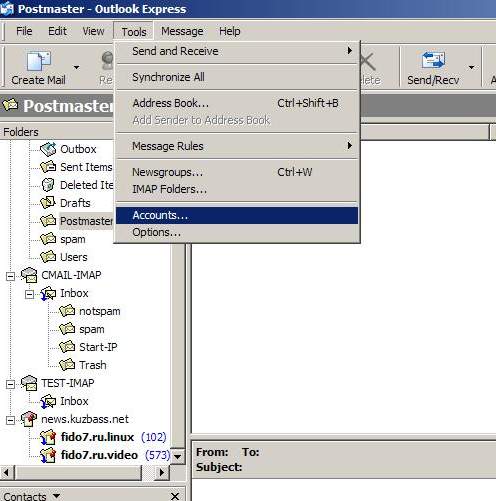Select the Sent Items folder icon

(x=48, y=167)
